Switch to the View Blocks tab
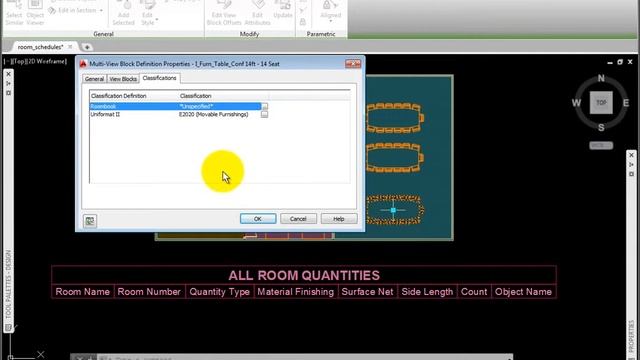Image resolution: width=640 pixels, height=360 pixels. (x=123, y=79)
